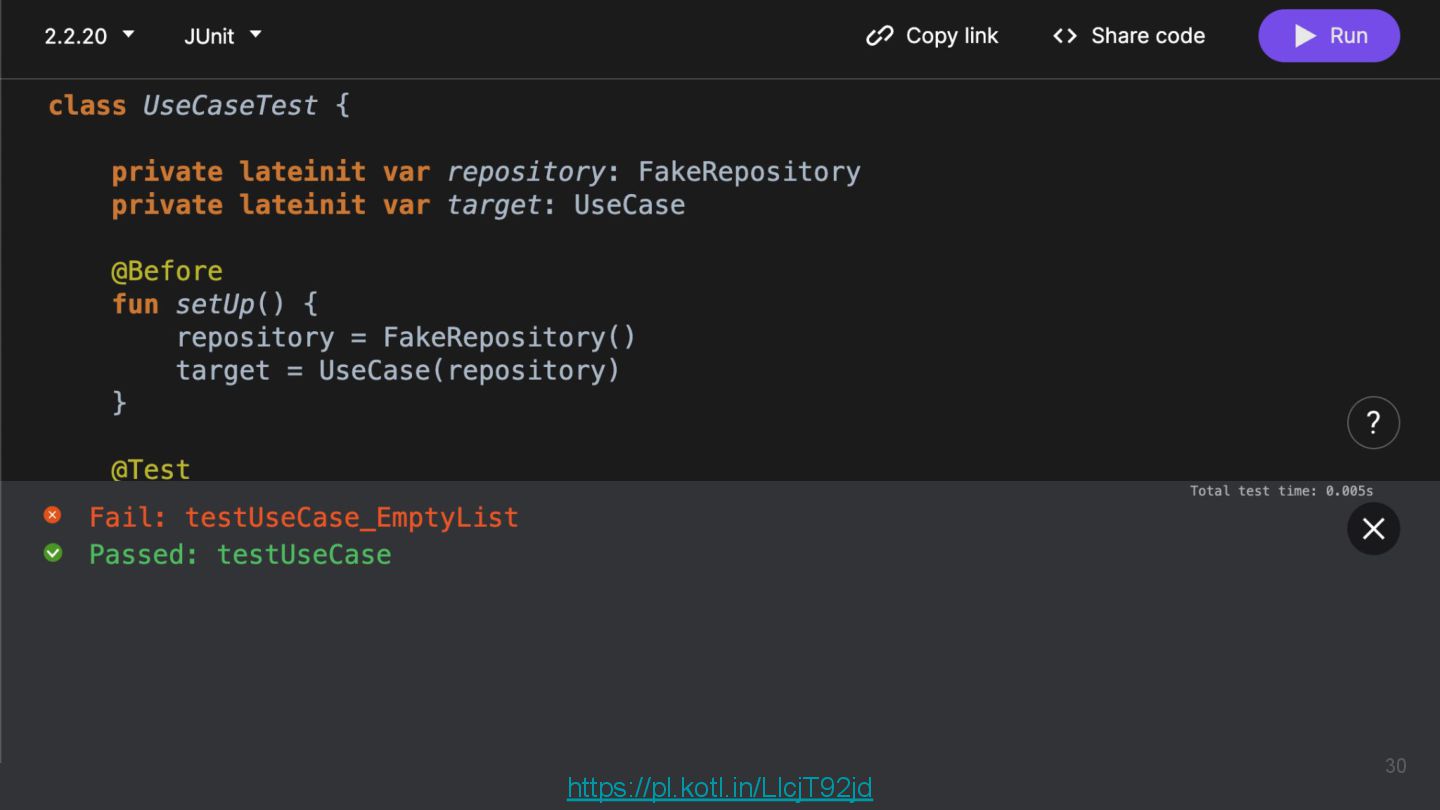Screen dimensions: 1440x810
Task: Expand the JUnit platform dropdown
Action: click(x=222, y=36)
